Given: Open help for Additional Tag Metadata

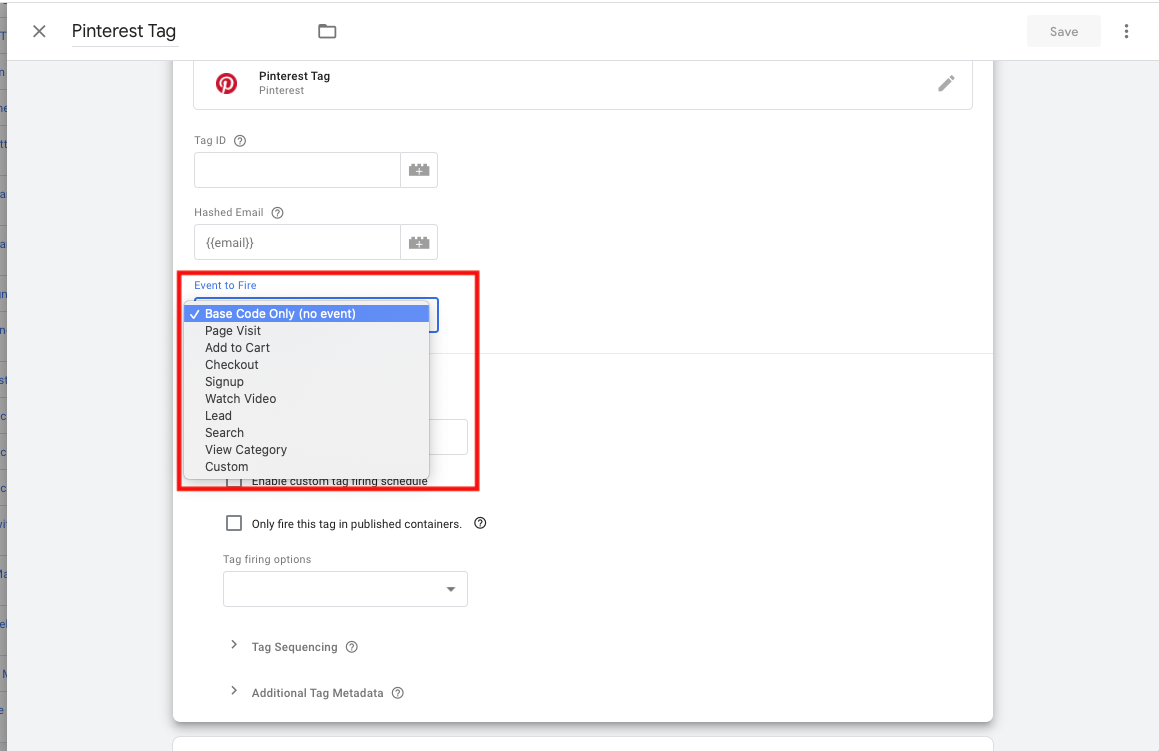Looking at the screenshot, I should 398,693.
